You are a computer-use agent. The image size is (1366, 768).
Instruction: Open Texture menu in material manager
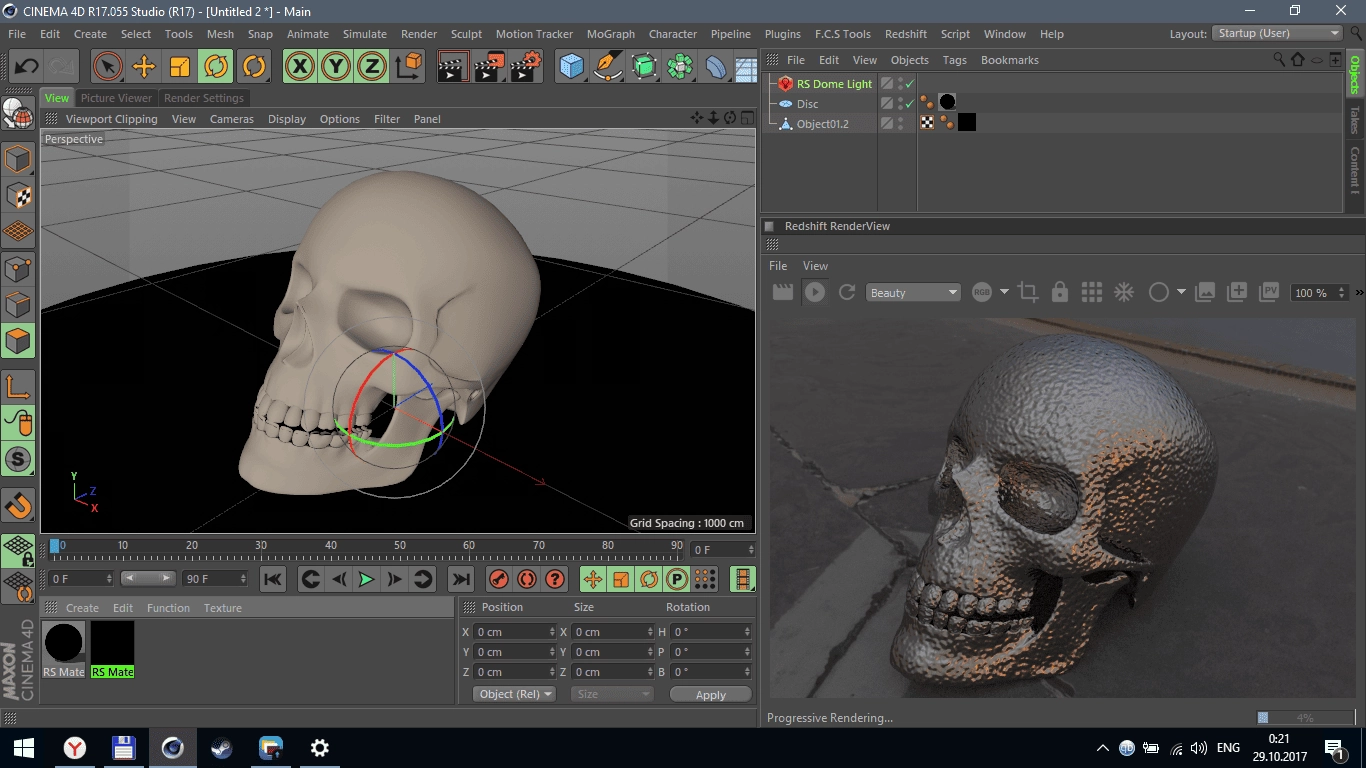point(222,608)
